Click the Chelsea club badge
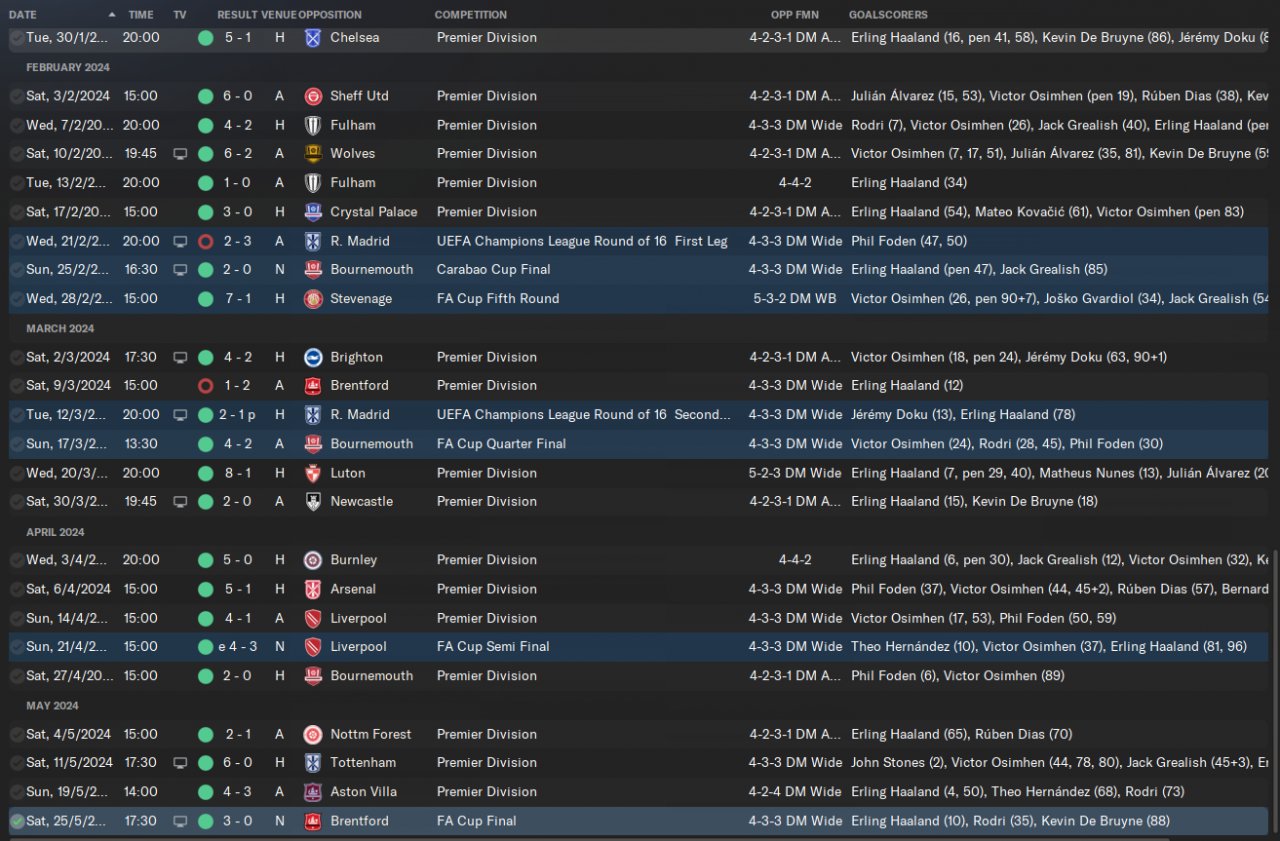The image size is (1280, 841). click(x=313, y=38)
